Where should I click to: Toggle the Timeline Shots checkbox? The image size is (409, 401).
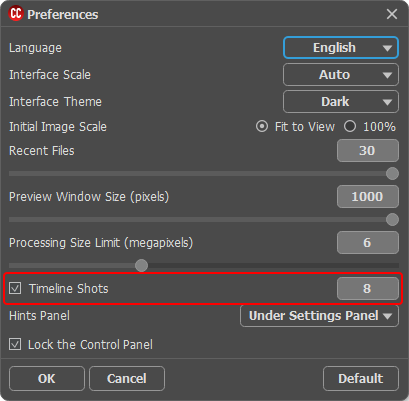click(15, 288)
